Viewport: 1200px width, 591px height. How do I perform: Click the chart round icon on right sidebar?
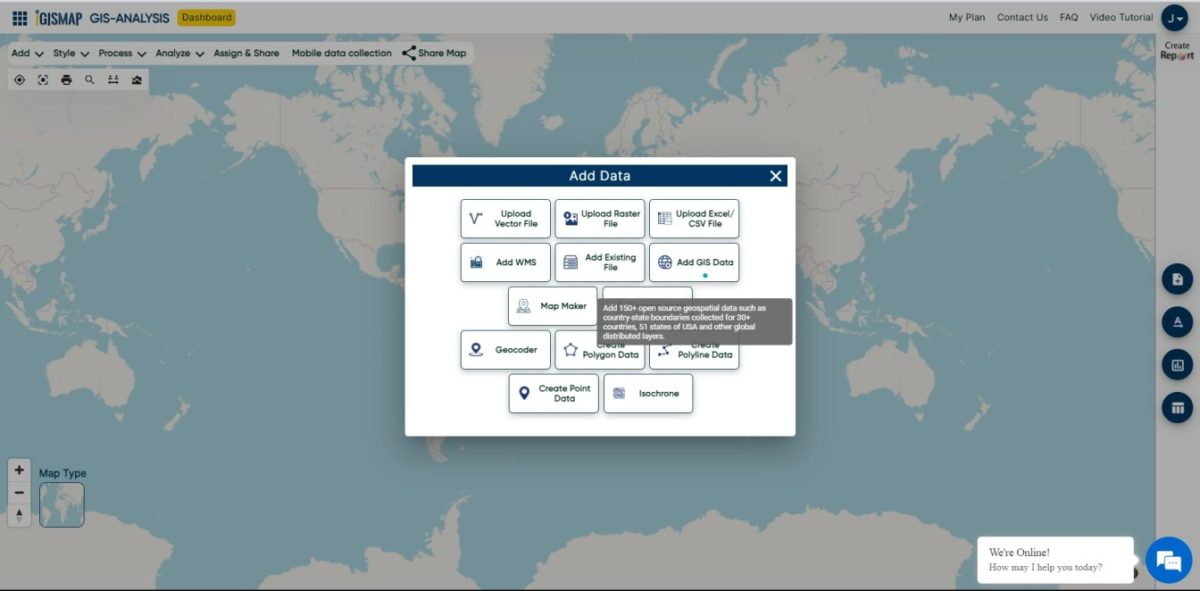(x=1177, y=365)
